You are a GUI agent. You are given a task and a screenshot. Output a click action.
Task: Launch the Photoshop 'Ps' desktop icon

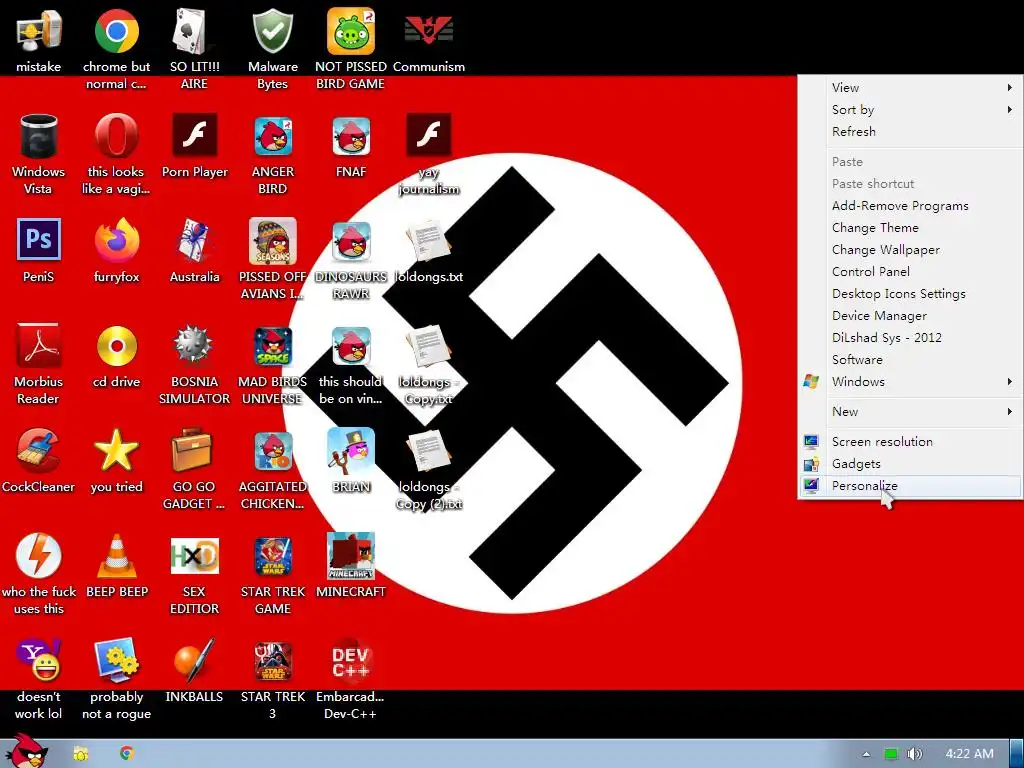pyautogui.click(x=38, y=240)
